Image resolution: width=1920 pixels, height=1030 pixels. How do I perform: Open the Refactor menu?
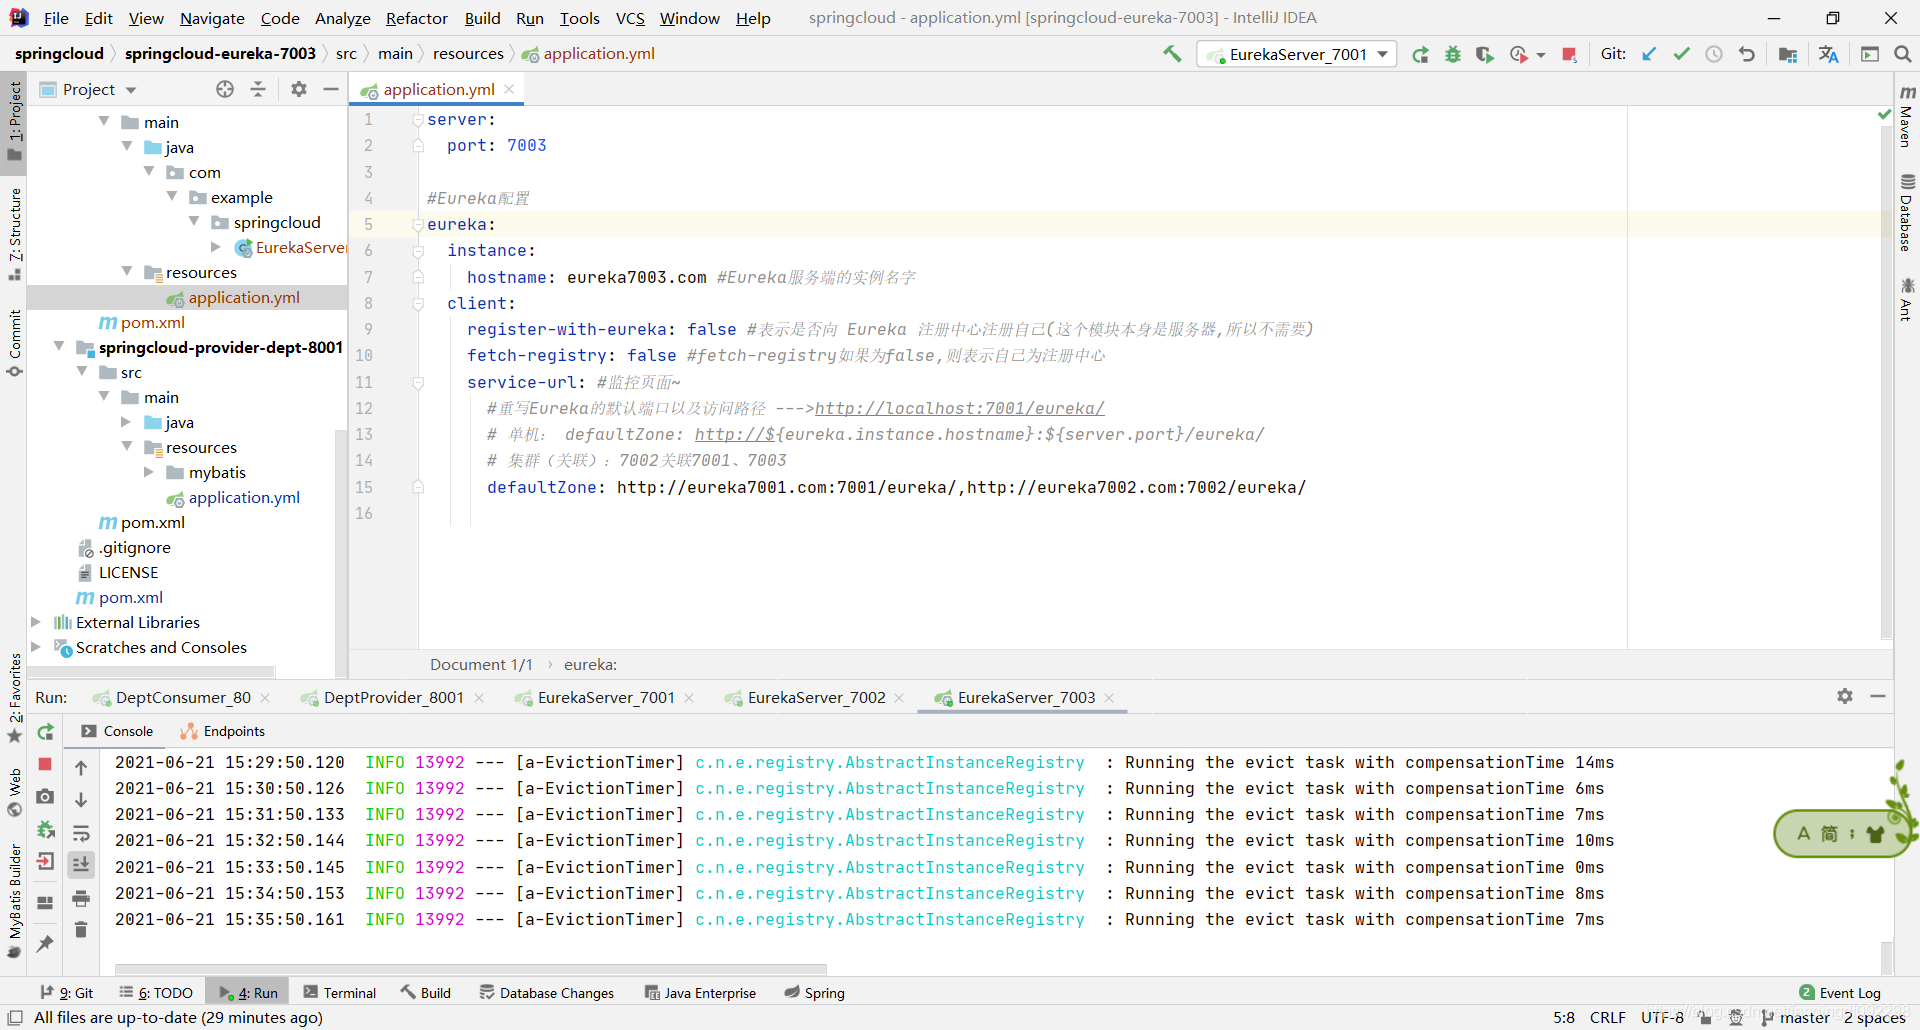[417, 18]
